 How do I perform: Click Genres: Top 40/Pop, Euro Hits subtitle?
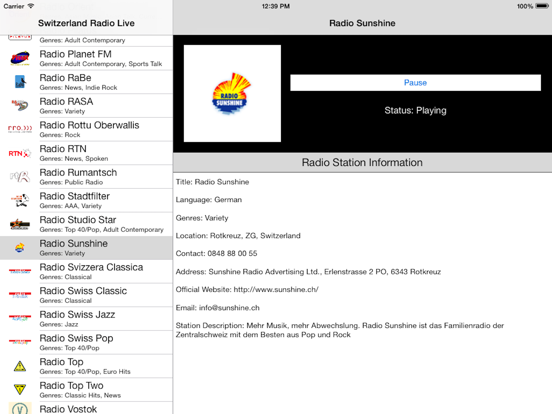point(85,371)
